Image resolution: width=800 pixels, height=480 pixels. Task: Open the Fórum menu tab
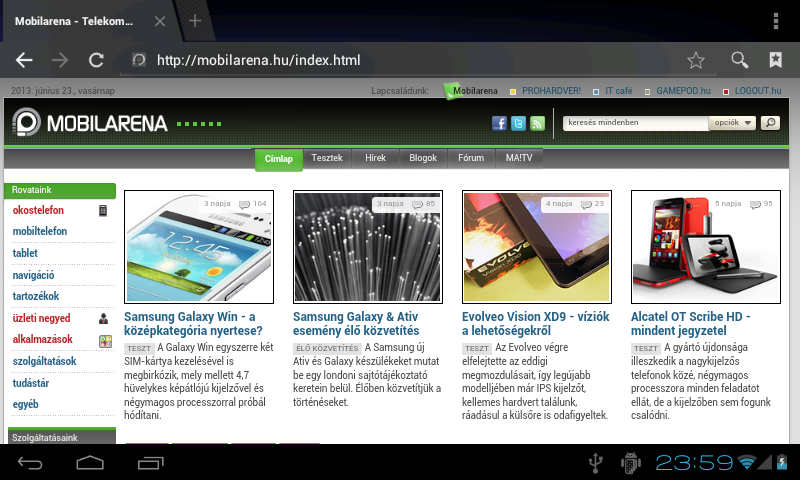tap(471, 158)
